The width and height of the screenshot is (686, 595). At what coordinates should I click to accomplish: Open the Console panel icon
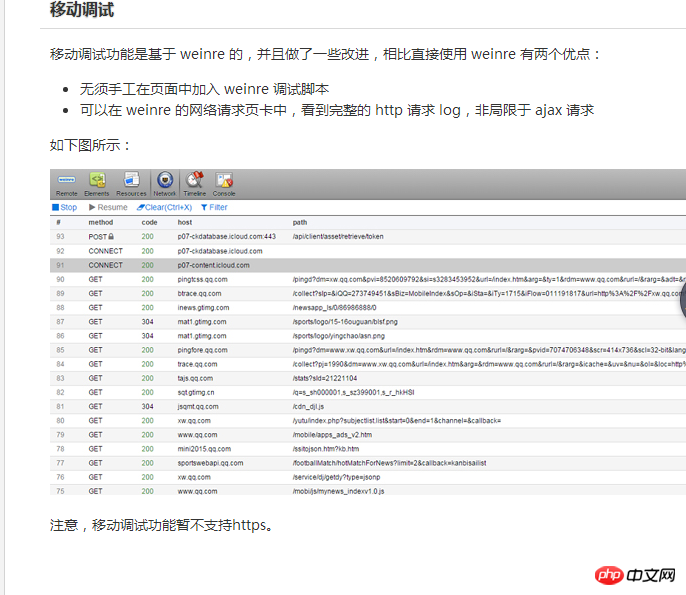tap(224, 184)
